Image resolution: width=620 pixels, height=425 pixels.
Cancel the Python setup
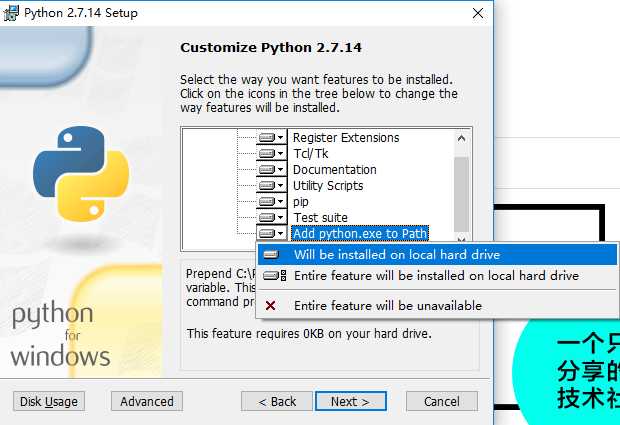pos(442,402)
